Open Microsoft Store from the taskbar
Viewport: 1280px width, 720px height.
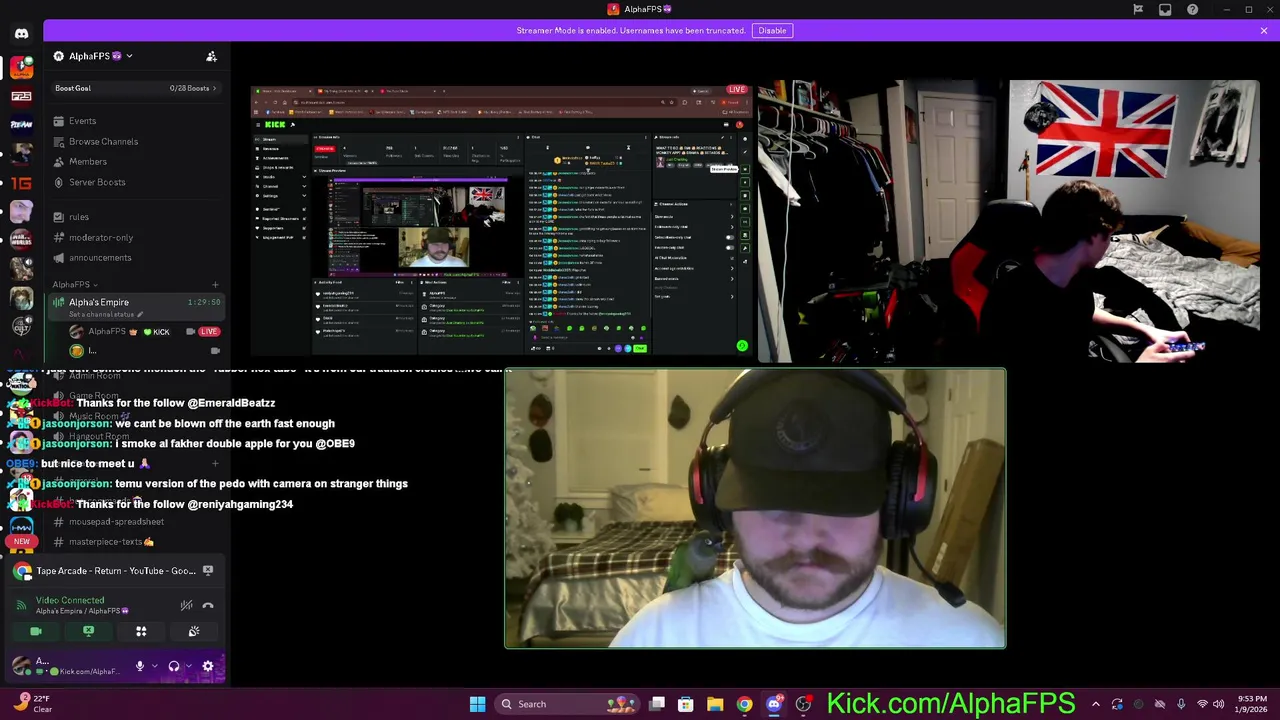[x=686, y=704]
